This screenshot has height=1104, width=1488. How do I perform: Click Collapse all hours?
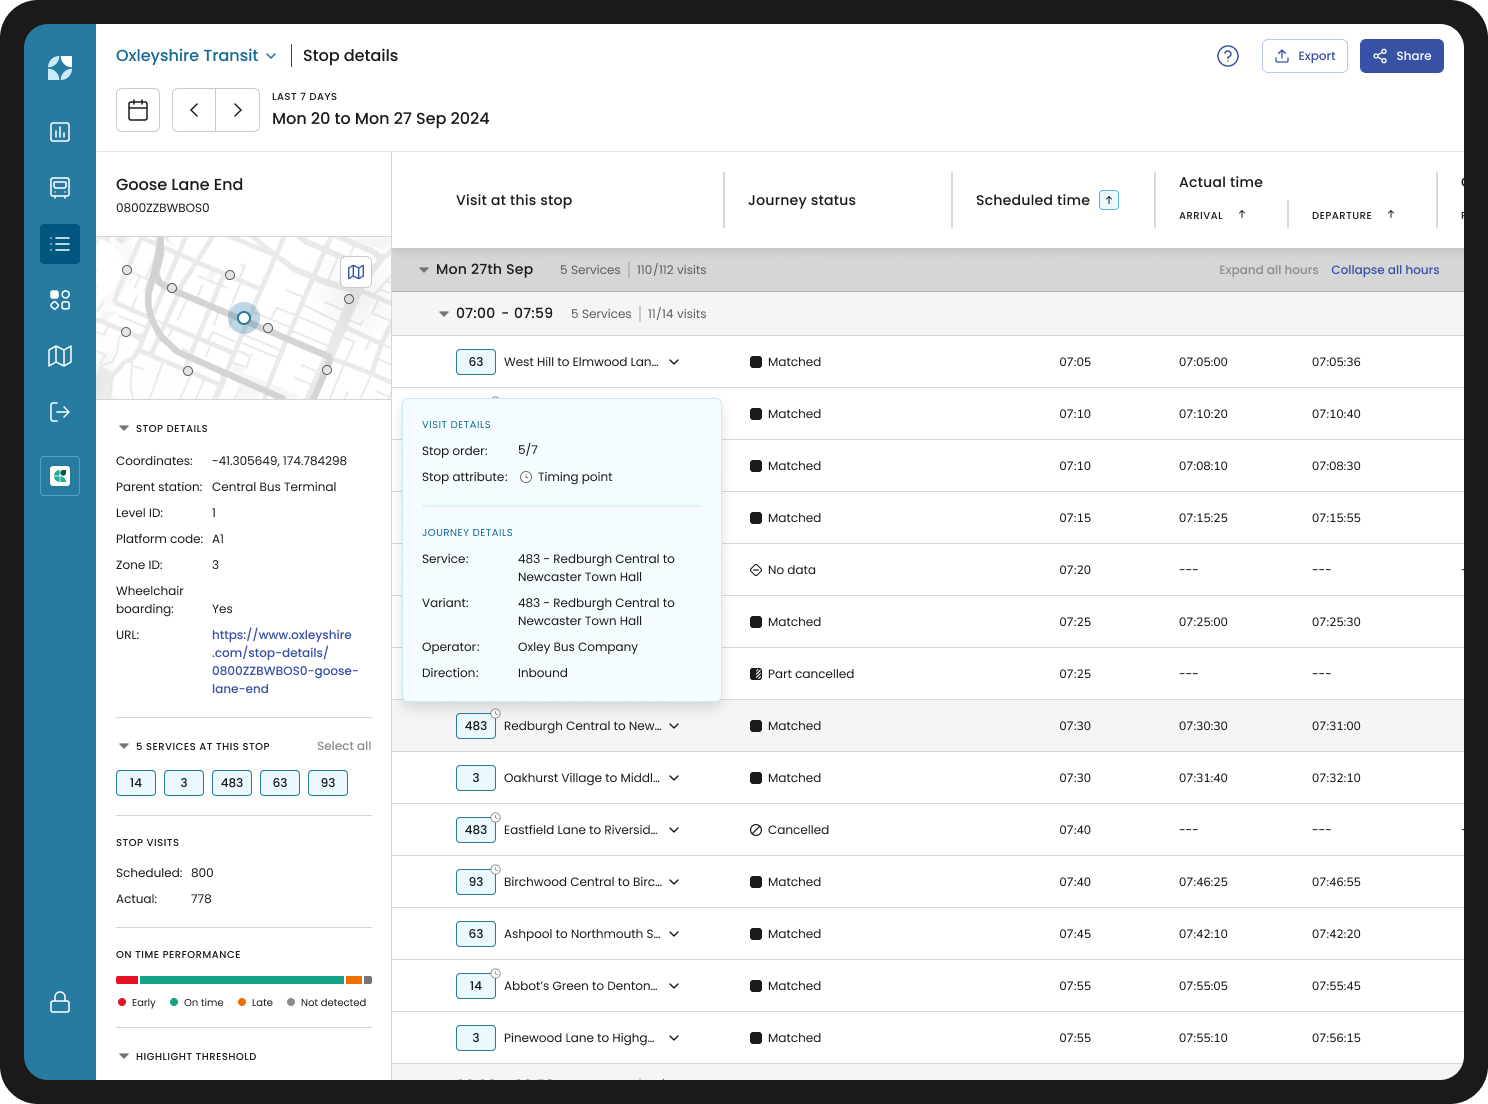(x=1385, y=270)
